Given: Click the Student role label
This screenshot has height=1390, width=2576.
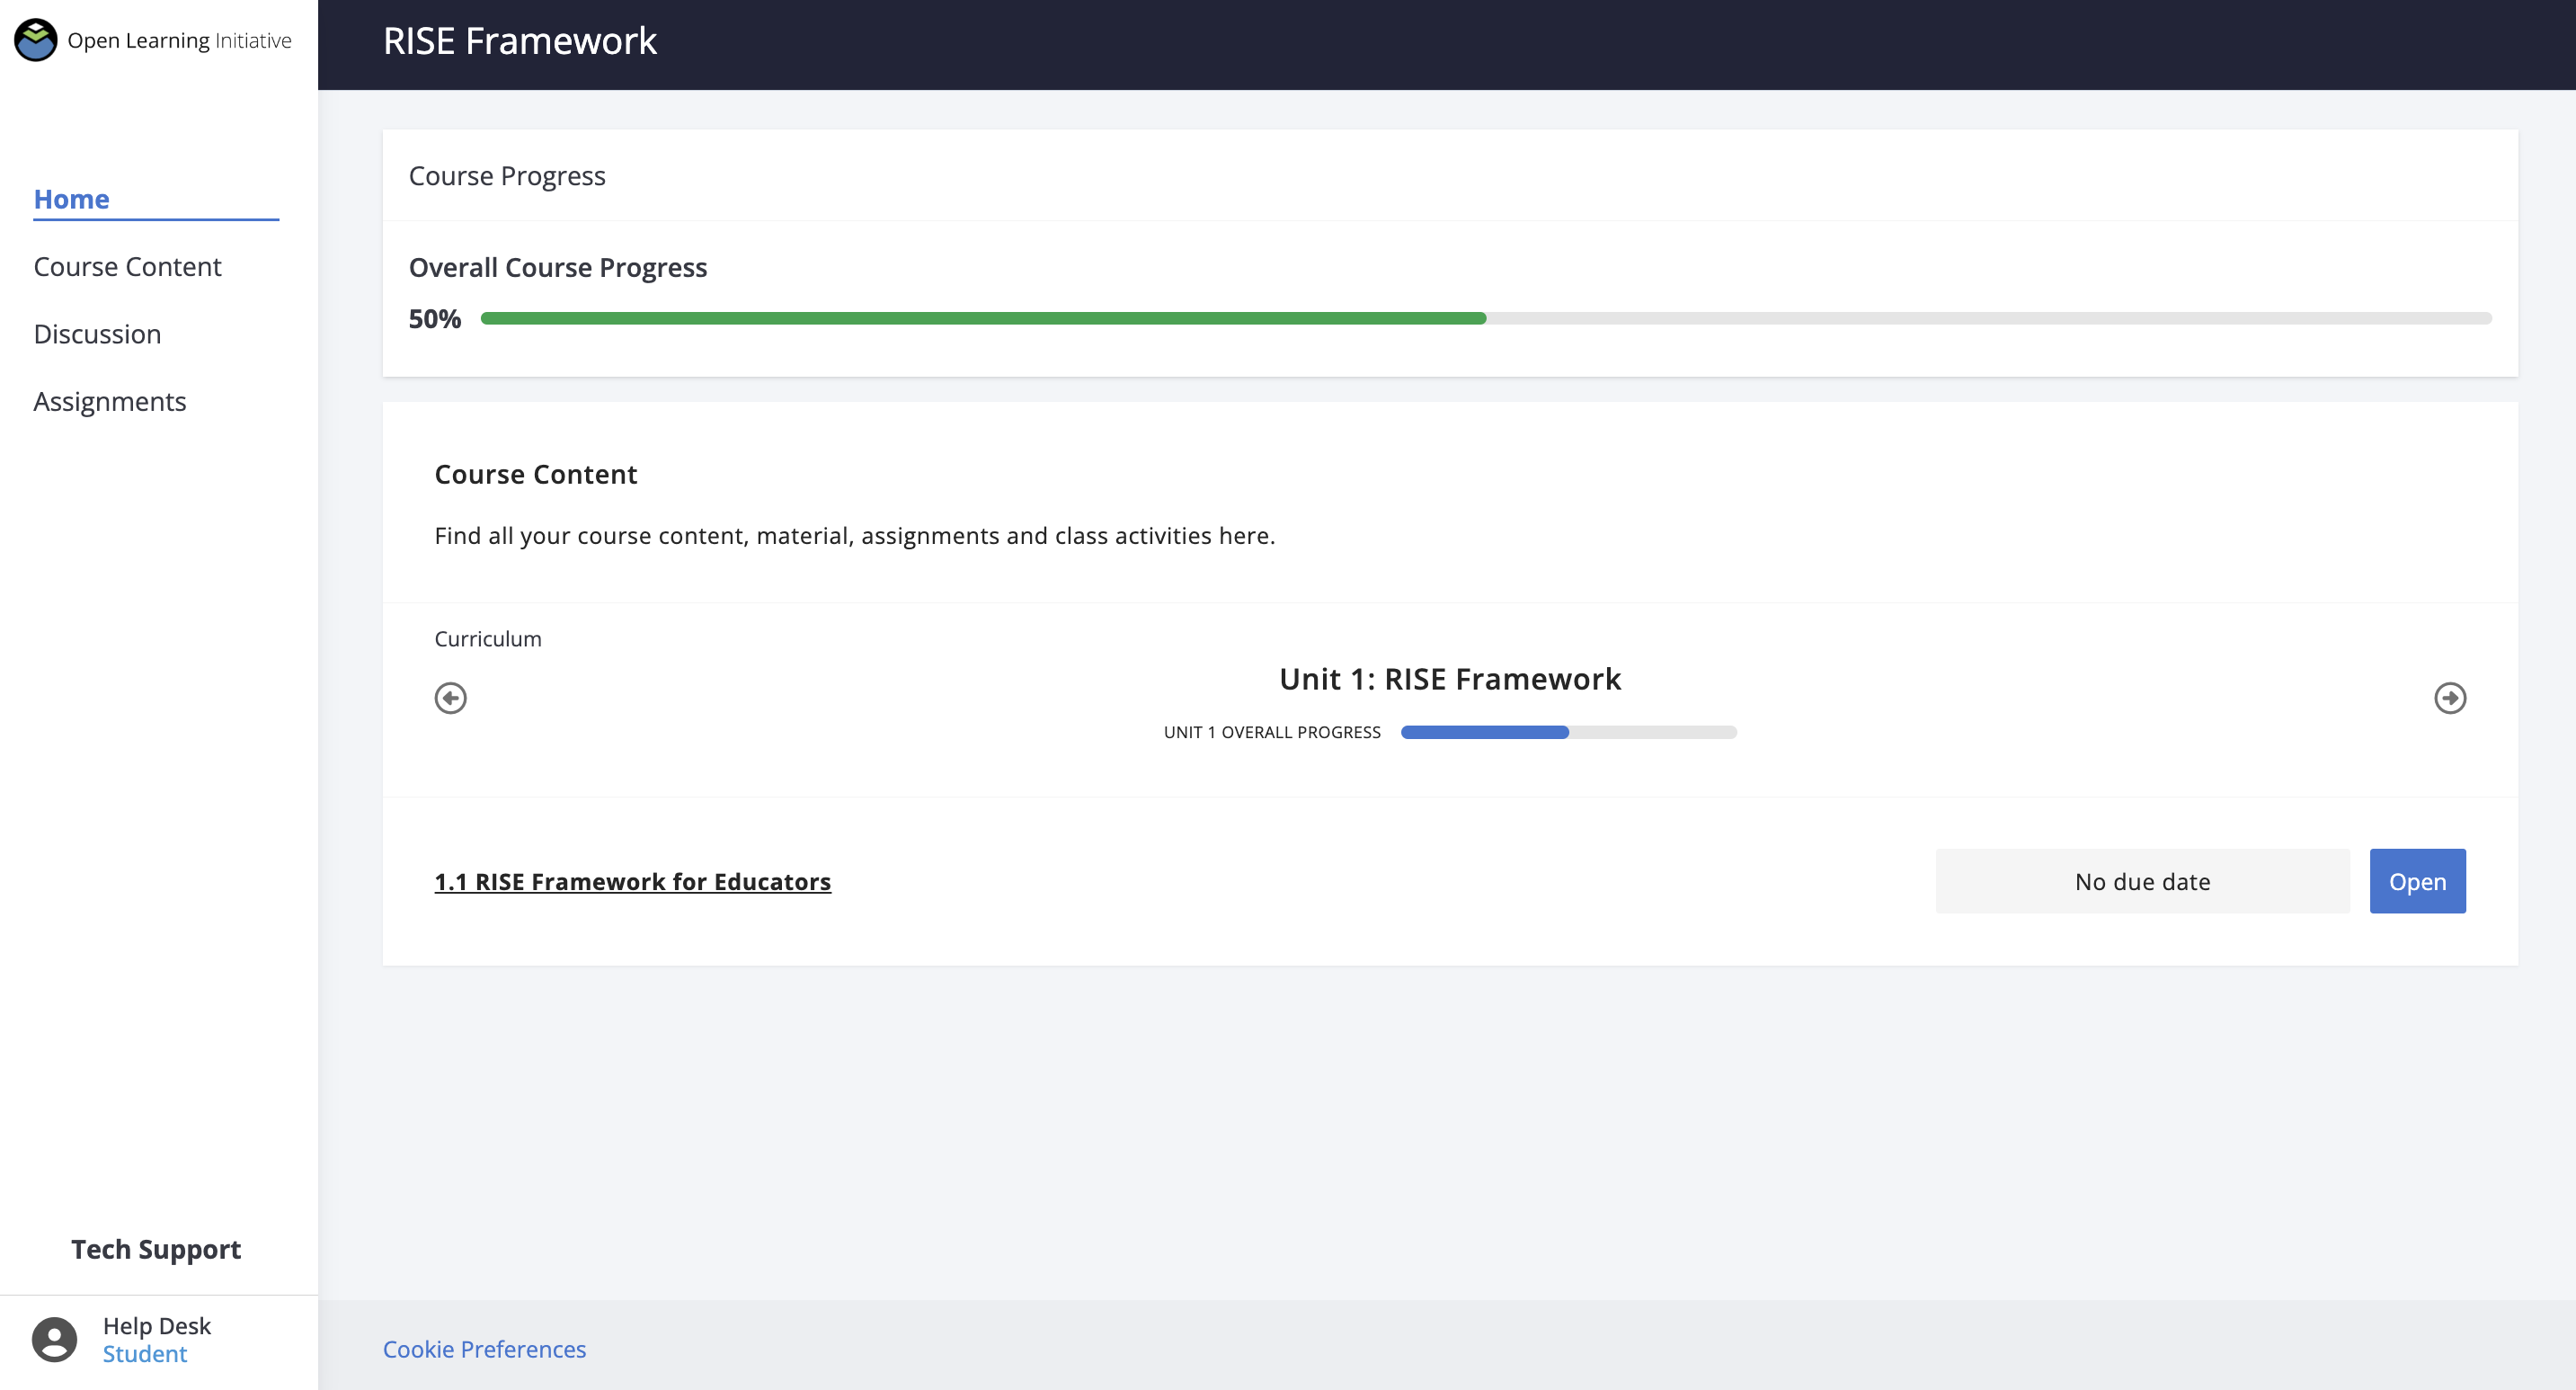Looking at the screenshot, I should click(x=145, y=1354).
